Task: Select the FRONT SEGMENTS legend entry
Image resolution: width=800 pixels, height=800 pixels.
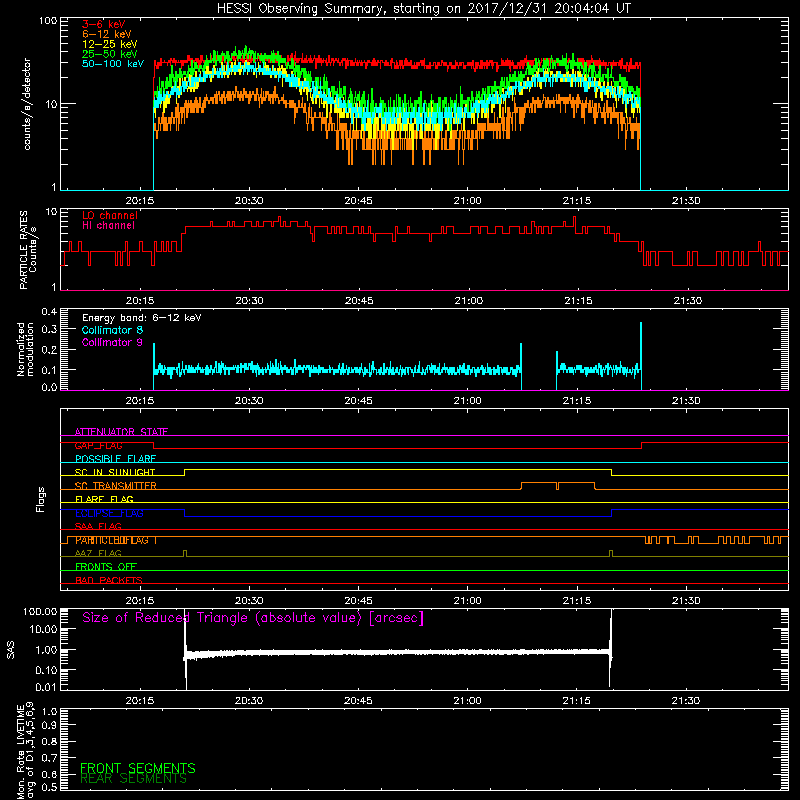Action: pos(138,768)
